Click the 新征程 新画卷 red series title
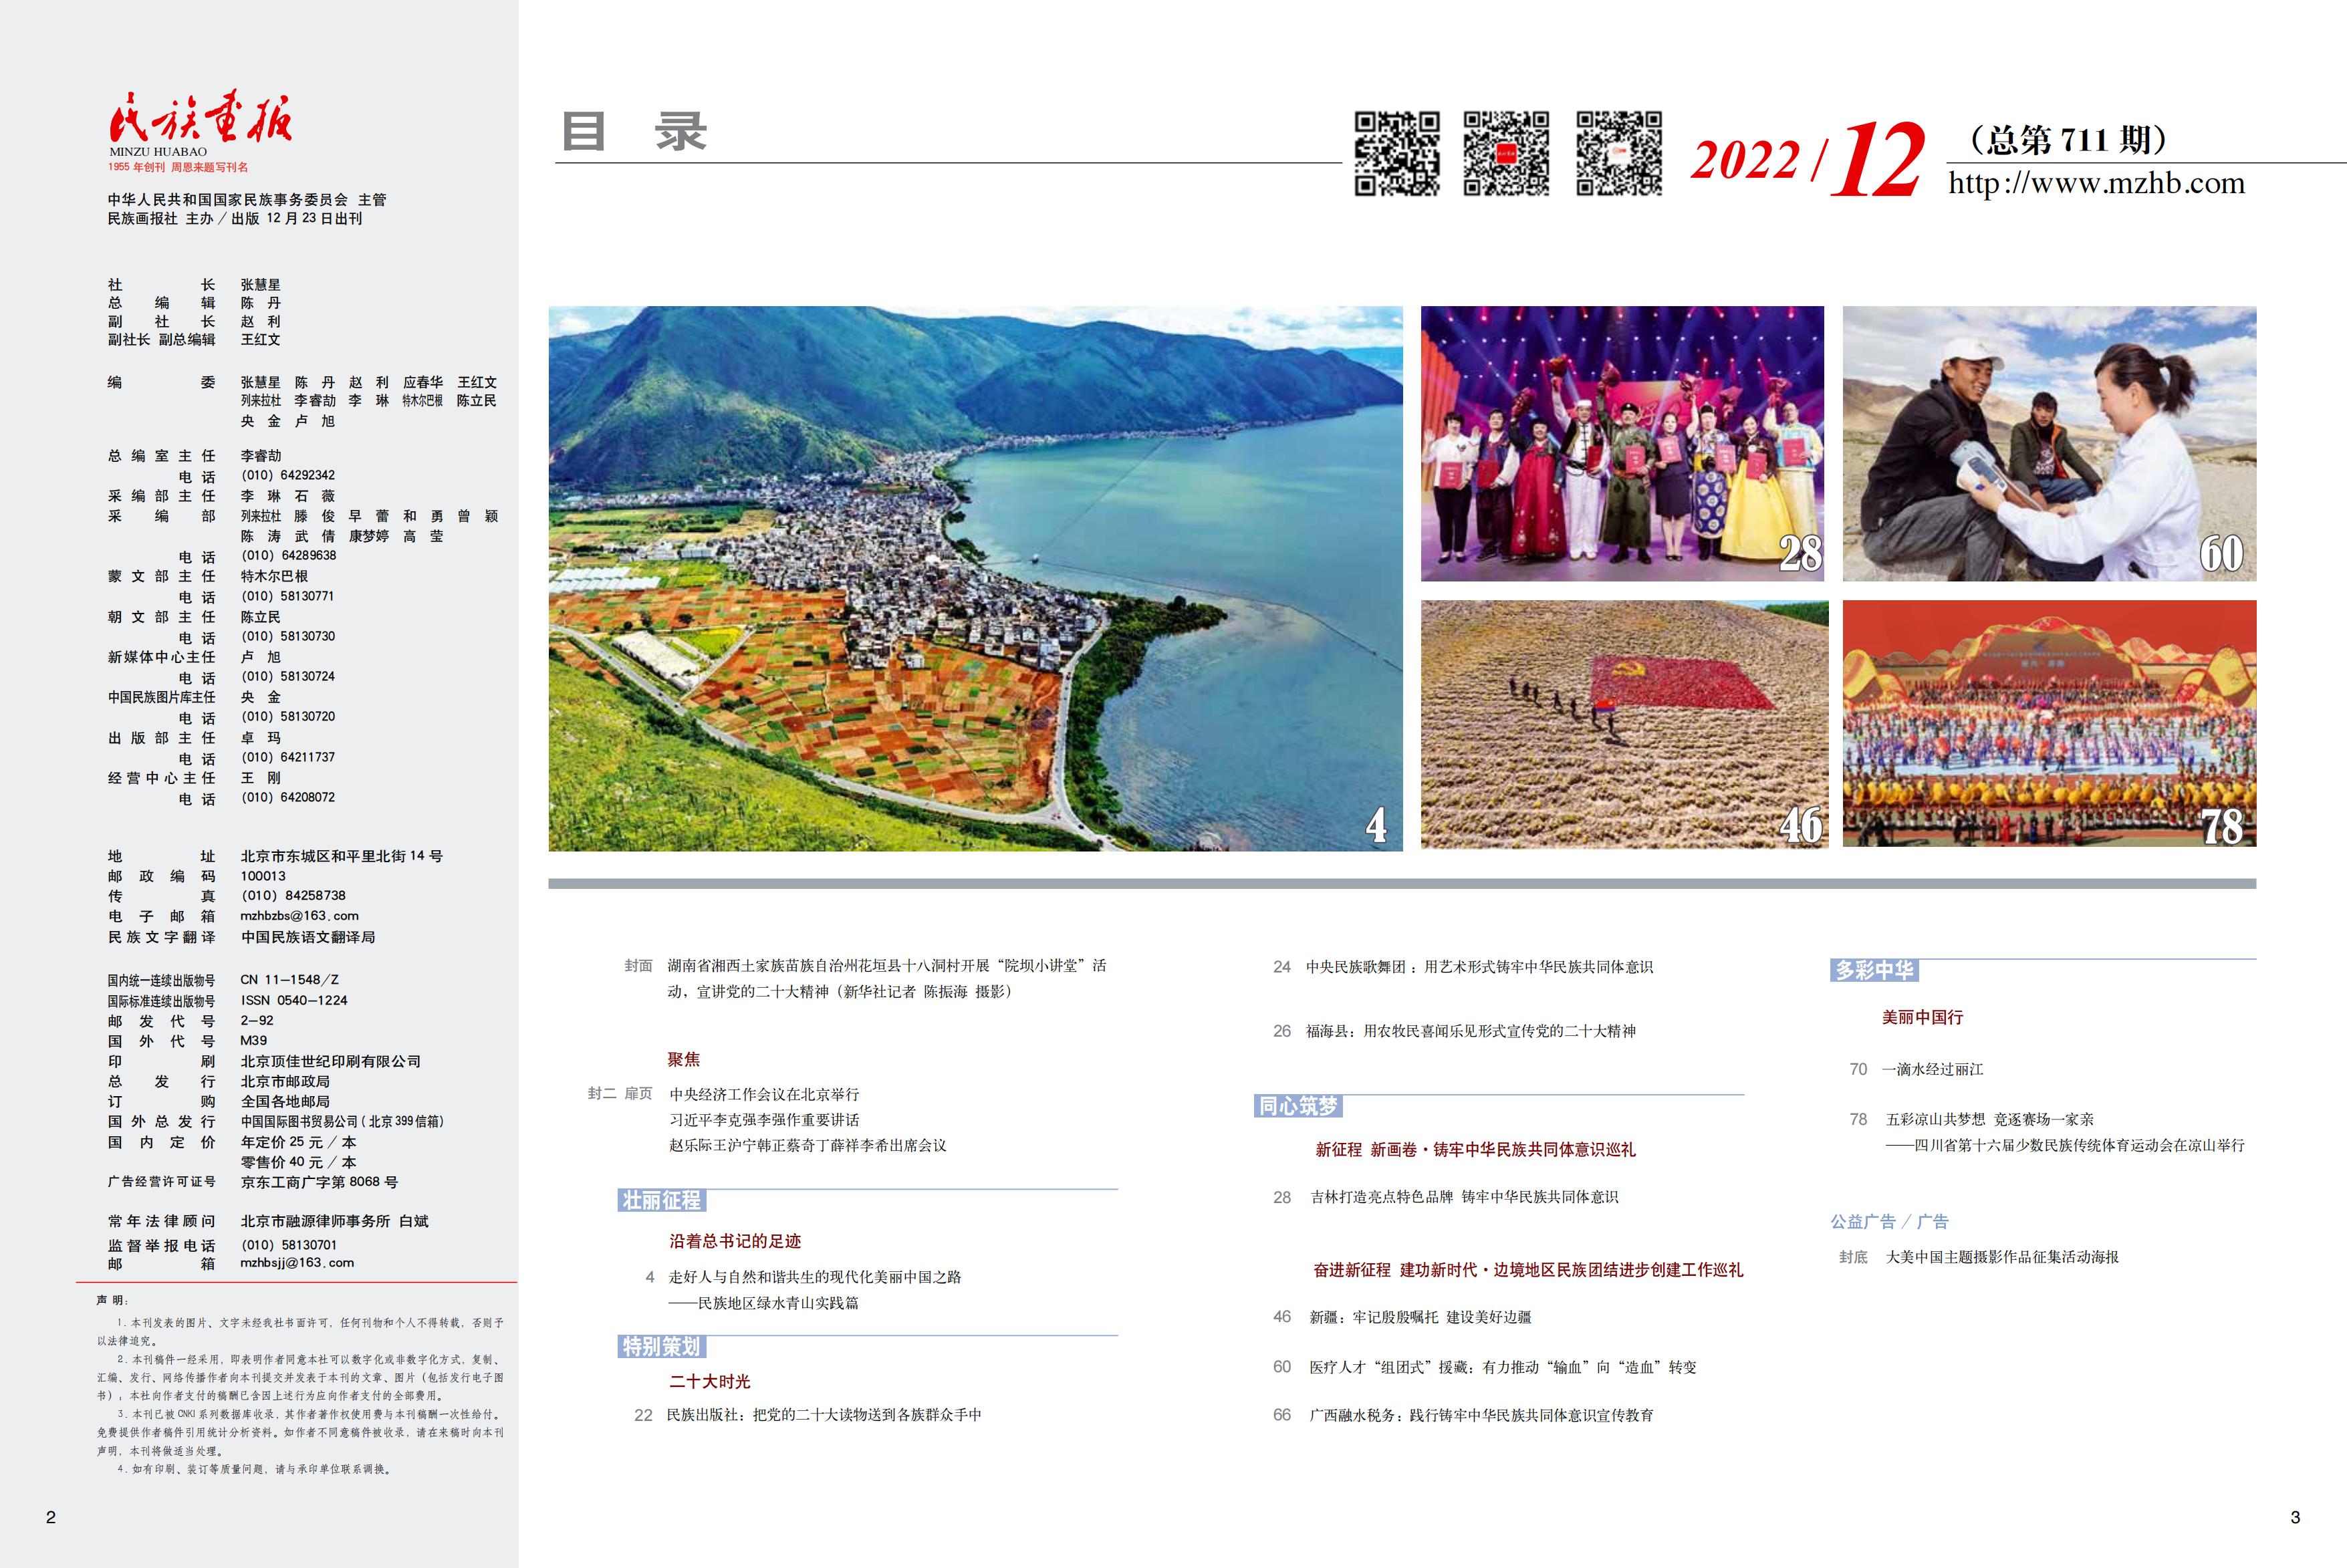The width and height of the screenshot is (2347, 1568). click(1475, 1150)
